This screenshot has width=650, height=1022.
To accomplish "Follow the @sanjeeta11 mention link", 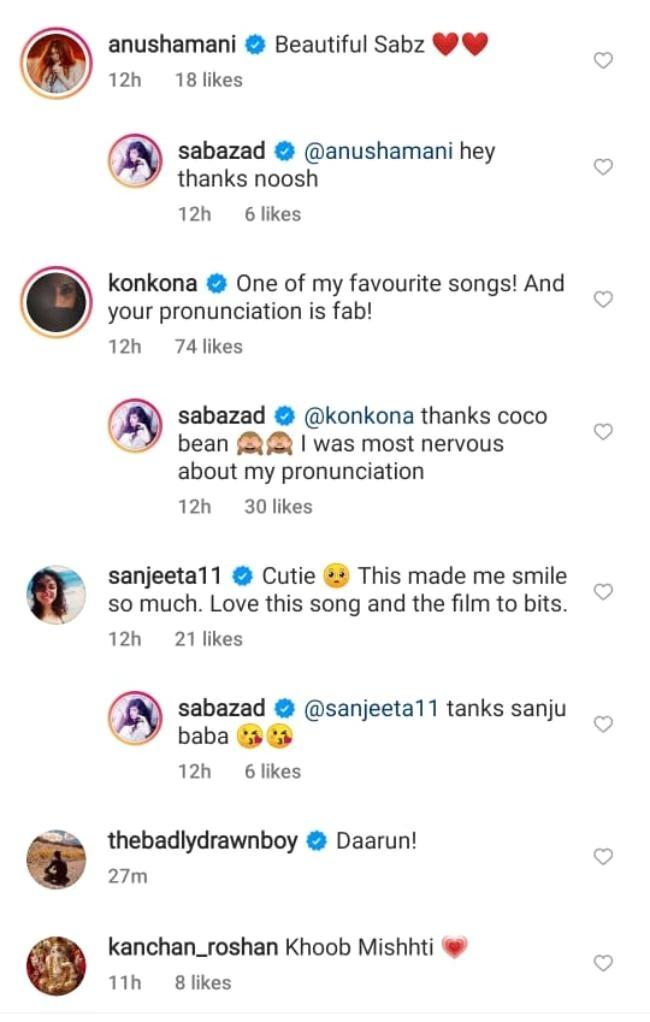I will tap(369, 709).
